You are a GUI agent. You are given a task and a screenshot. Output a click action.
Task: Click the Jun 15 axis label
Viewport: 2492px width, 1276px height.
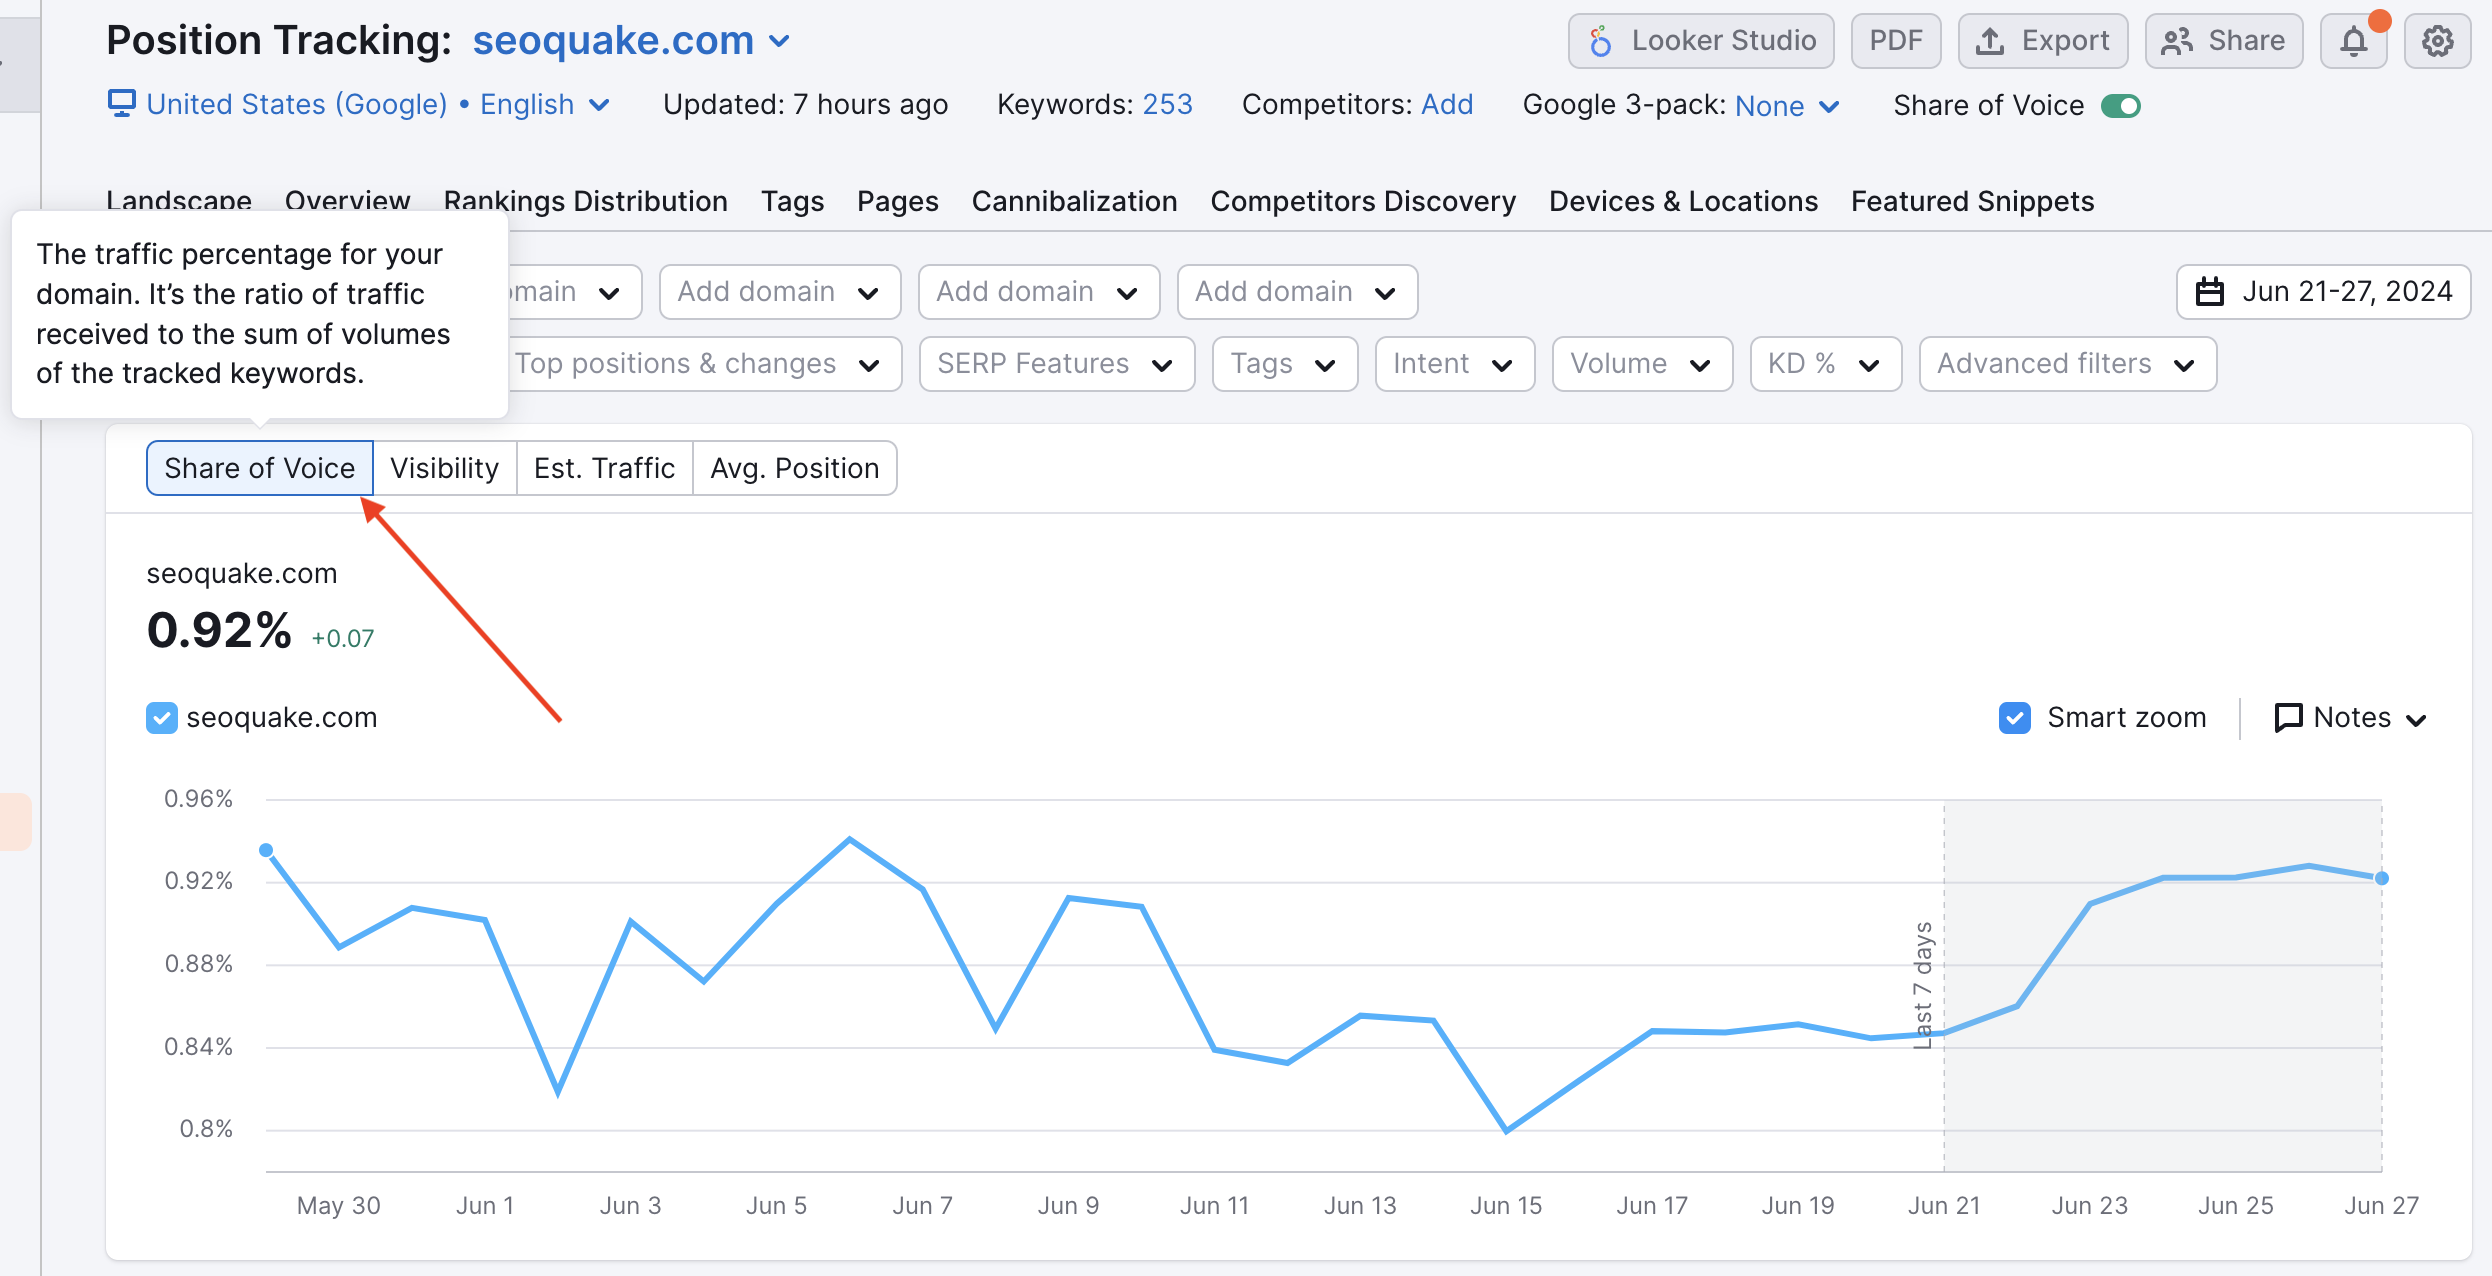click(1506, 1205)
